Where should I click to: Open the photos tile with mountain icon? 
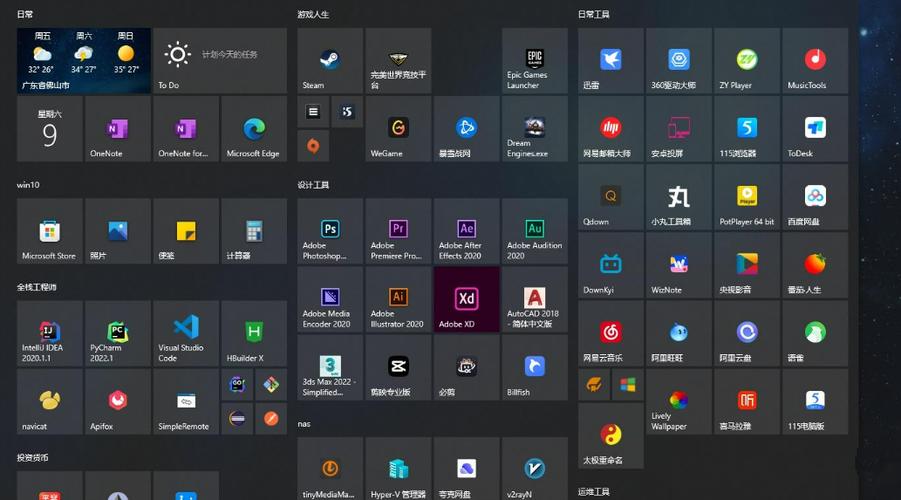pyautogui.click(x=118, y=231)
